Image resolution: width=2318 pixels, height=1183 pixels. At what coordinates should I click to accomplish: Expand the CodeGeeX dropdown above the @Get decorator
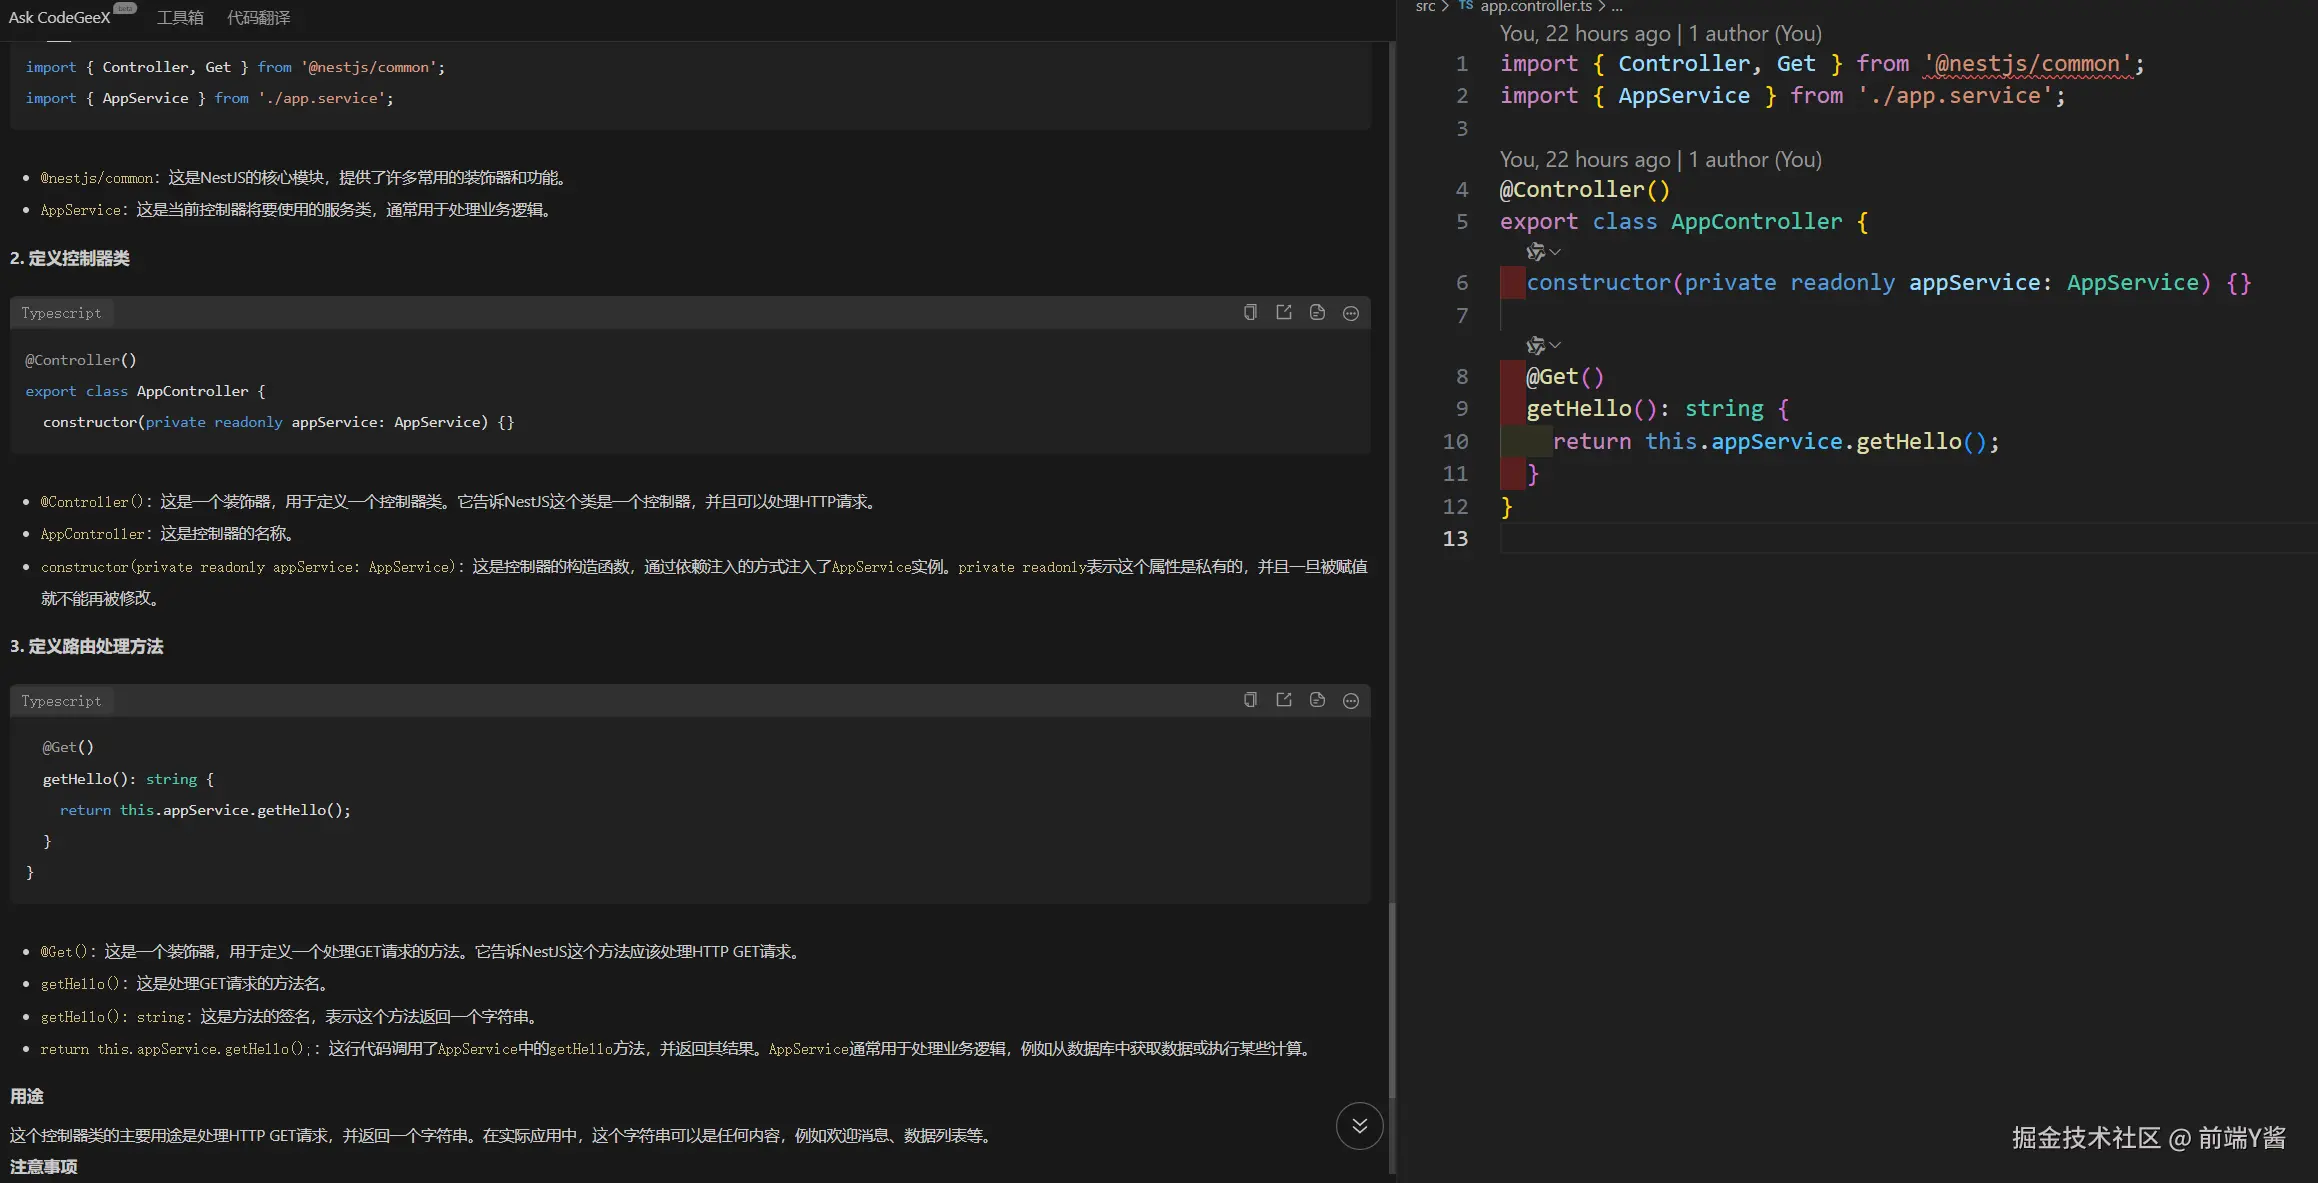coord(1556,346)
